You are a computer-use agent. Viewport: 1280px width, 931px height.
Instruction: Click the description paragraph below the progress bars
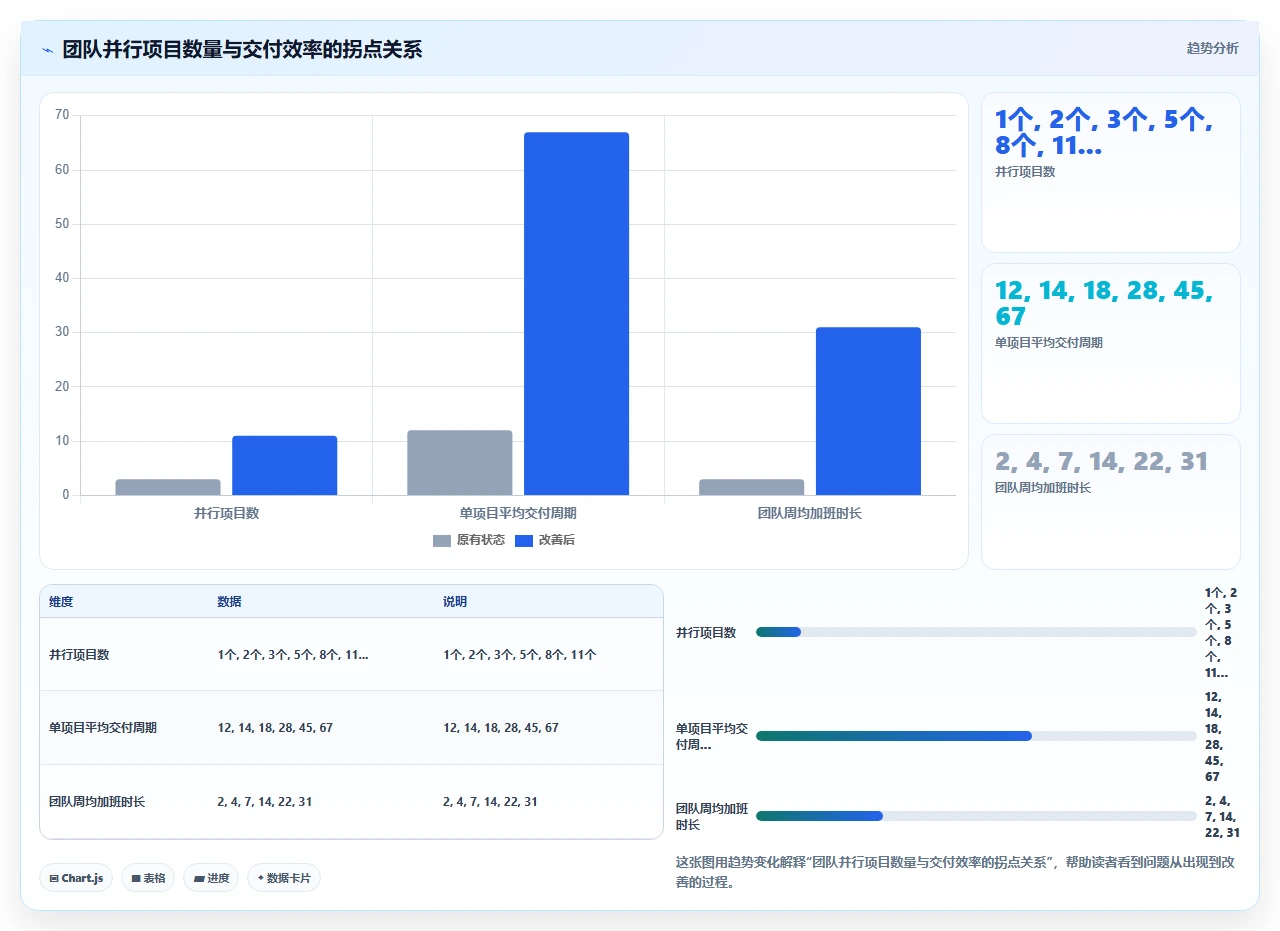pos(956,872)
